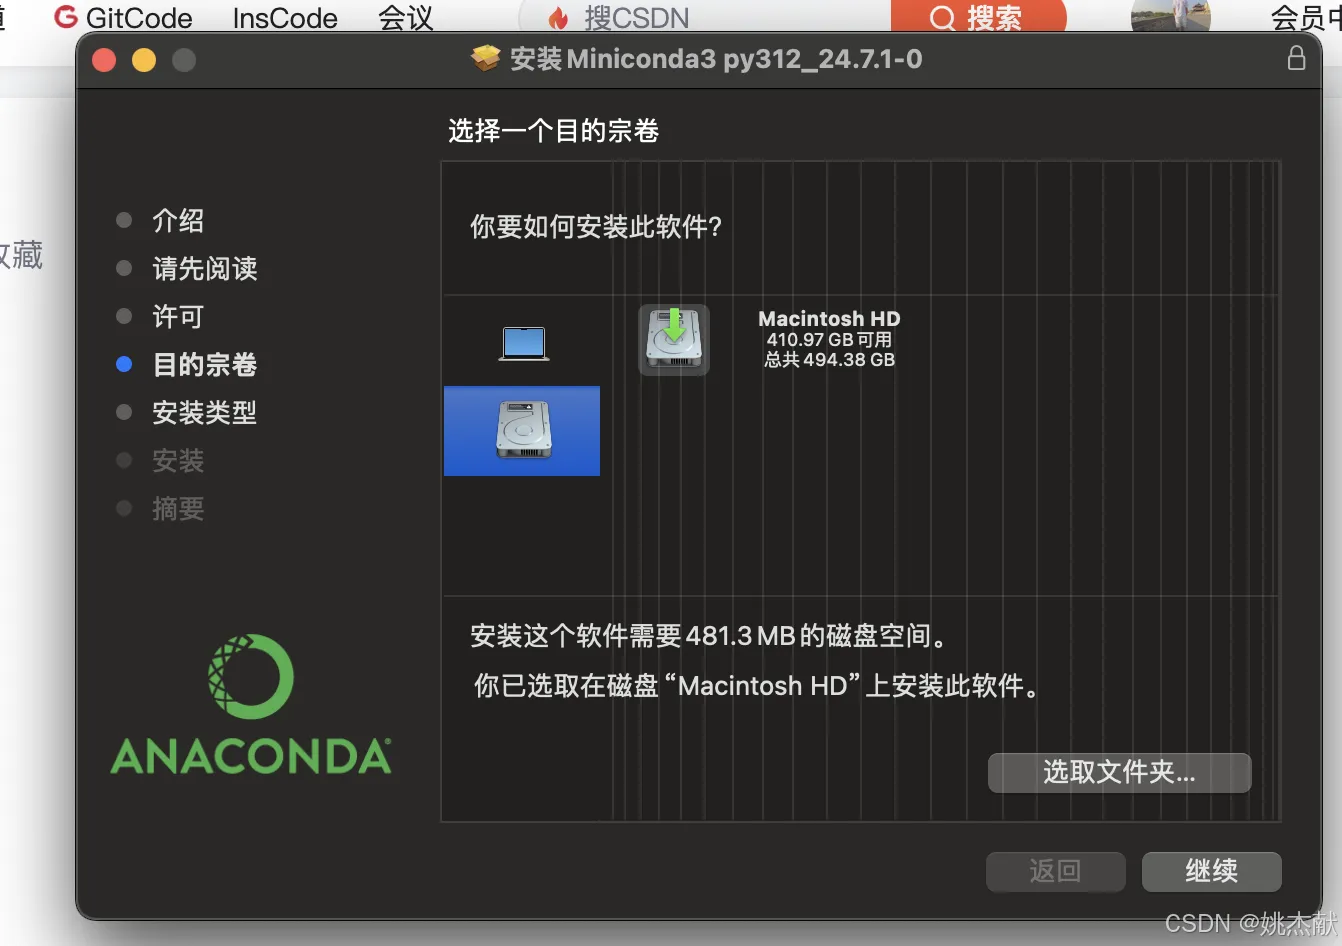Minimize the Miniconda3 installer window
Image resolution: width=1342 pixels, height=946 pixels.
144,60
